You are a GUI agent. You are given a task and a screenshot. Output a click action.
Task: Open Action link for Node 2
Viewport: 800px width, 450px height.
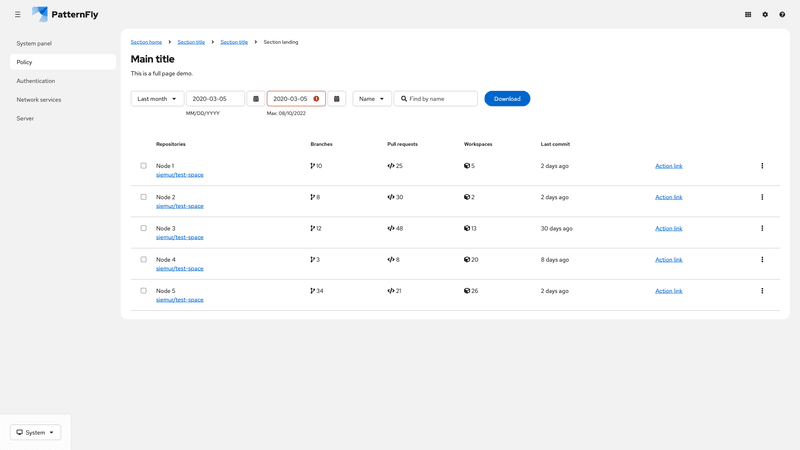click(668, 197)
